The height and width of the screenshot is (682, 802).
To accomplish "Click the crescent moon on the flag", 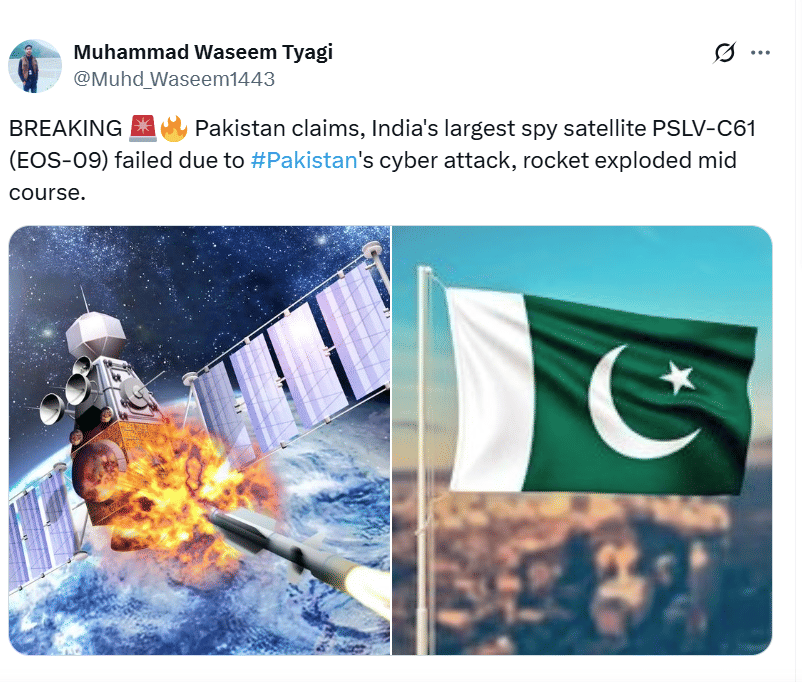I will (632, 404).
